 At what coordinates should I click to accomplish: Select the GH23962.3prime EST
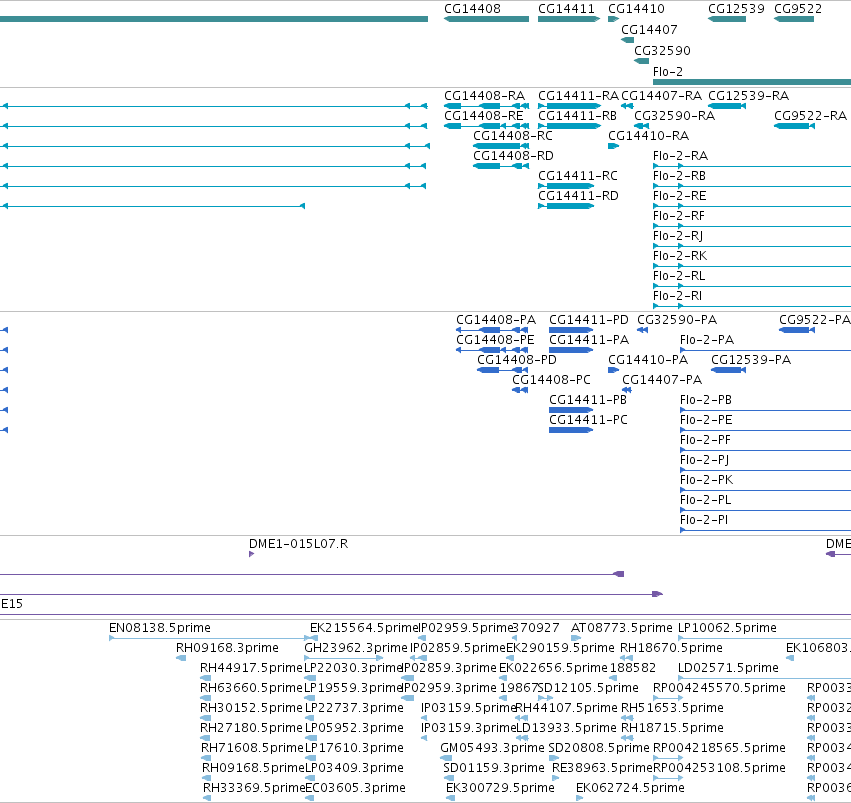[355, 648]
